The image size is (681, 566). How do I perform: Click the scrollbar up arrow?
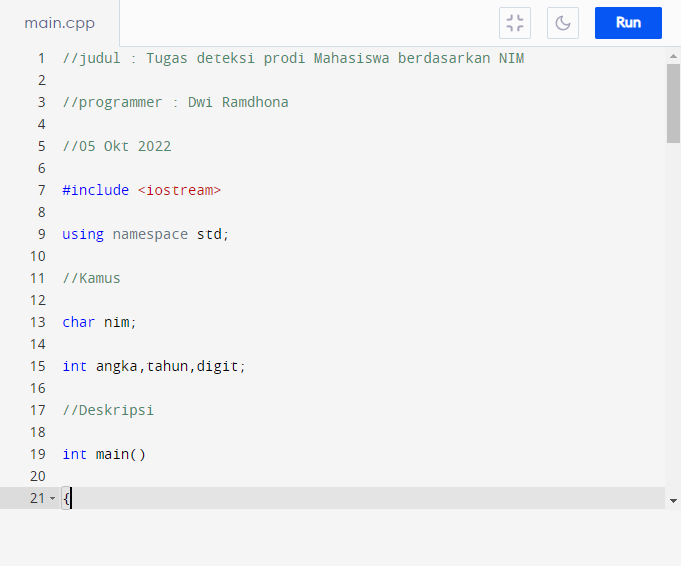click(673, 56)
